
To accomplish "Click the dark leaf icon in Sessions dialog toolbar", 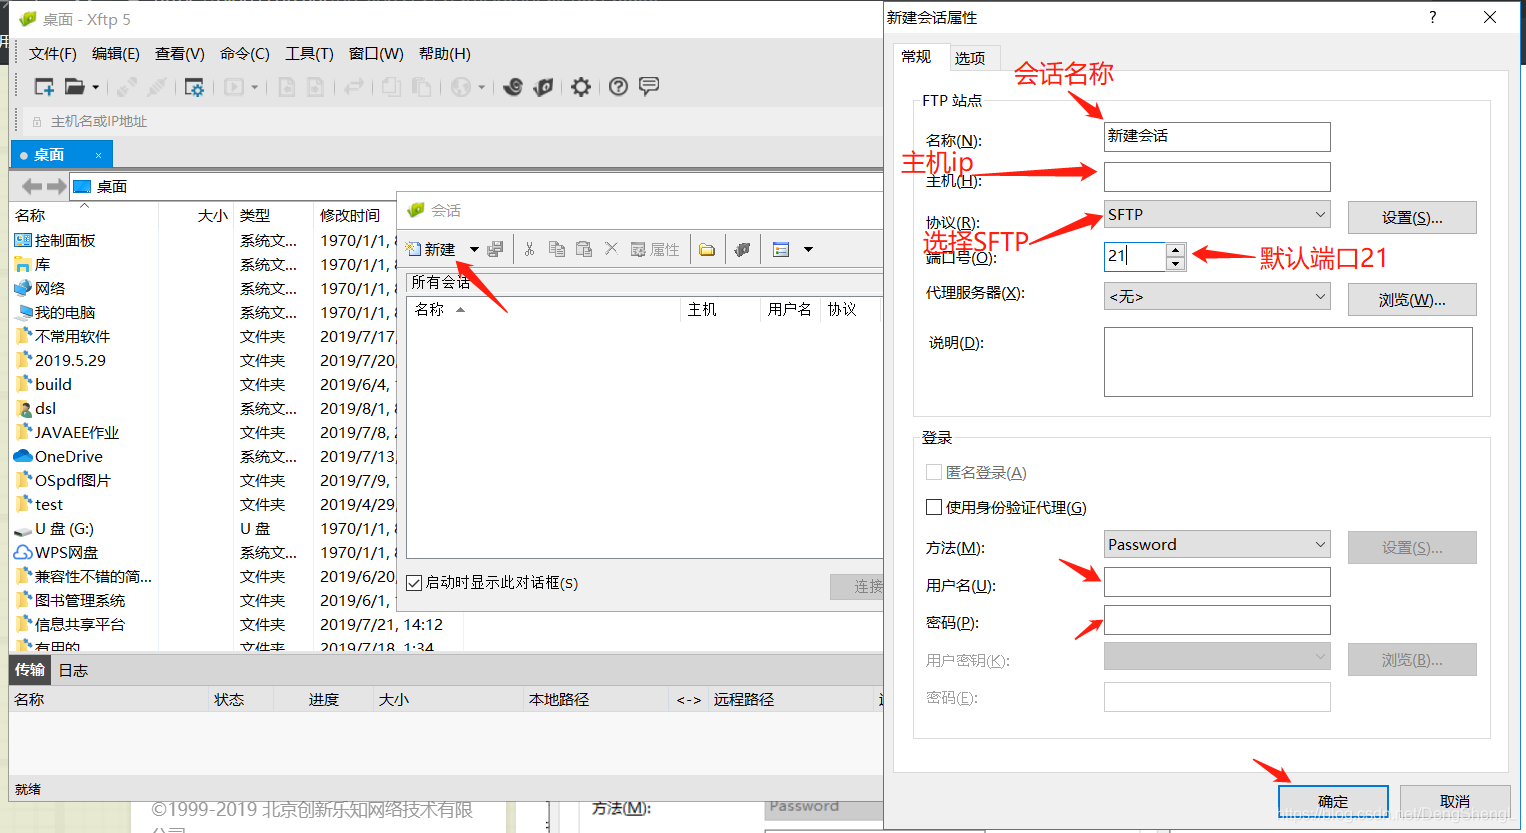I will point(742,249).
